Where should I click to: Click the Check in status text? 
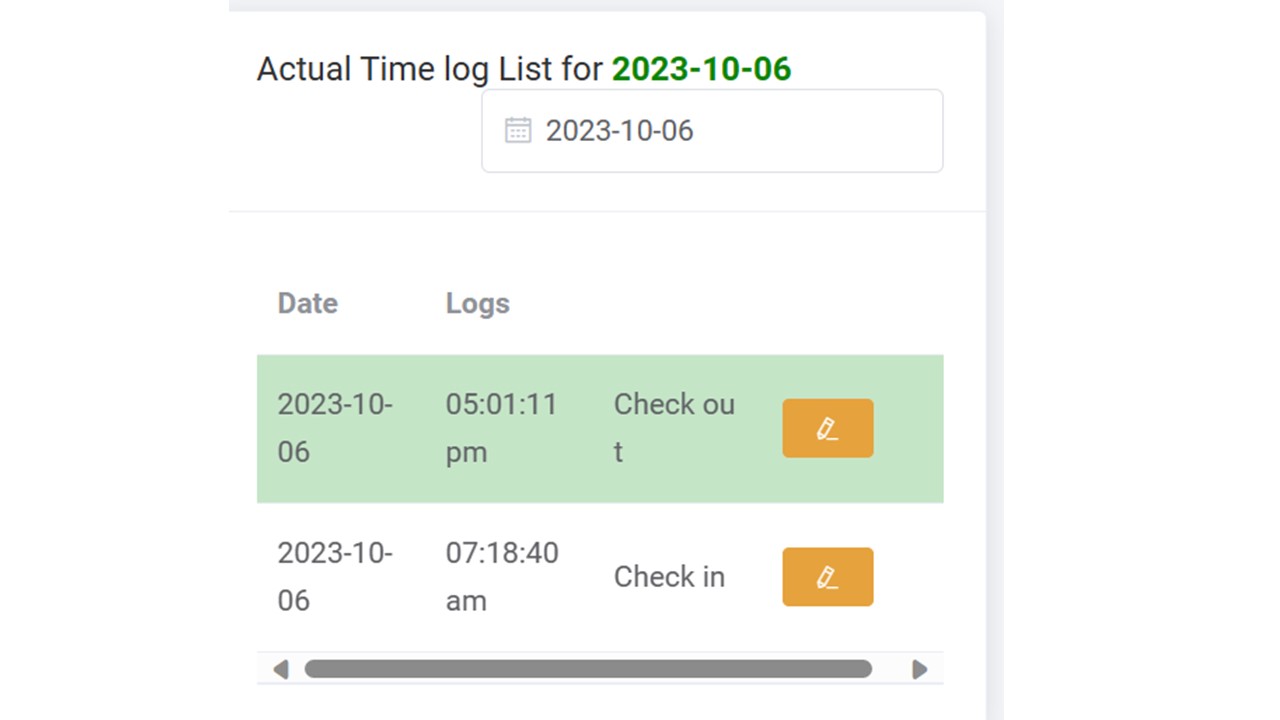click(669, 577)
